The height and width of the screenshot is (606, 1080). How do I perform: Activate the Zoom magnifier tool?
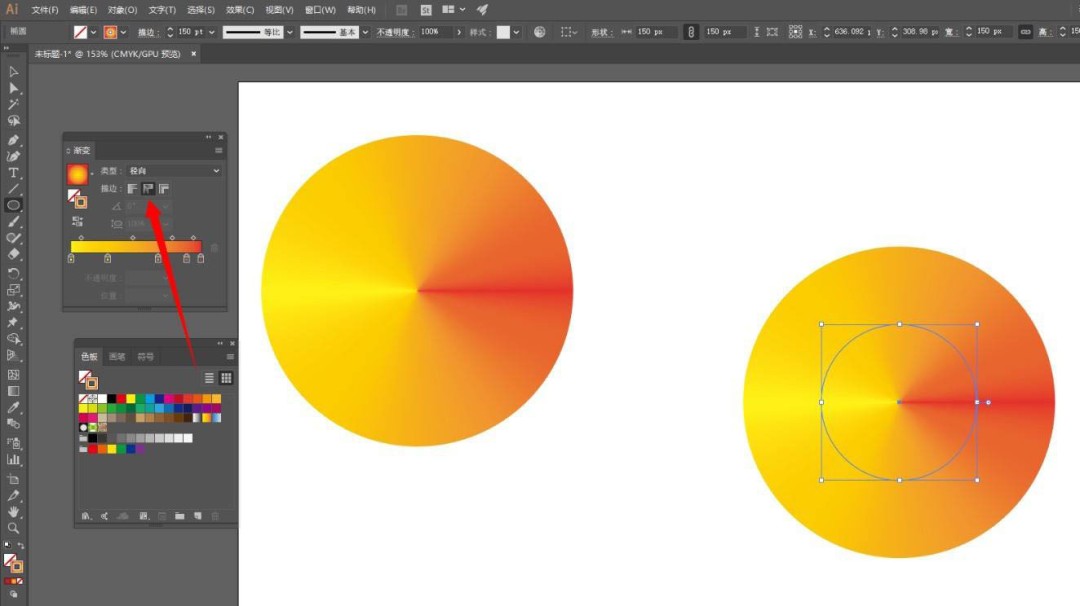click(14, 528)
